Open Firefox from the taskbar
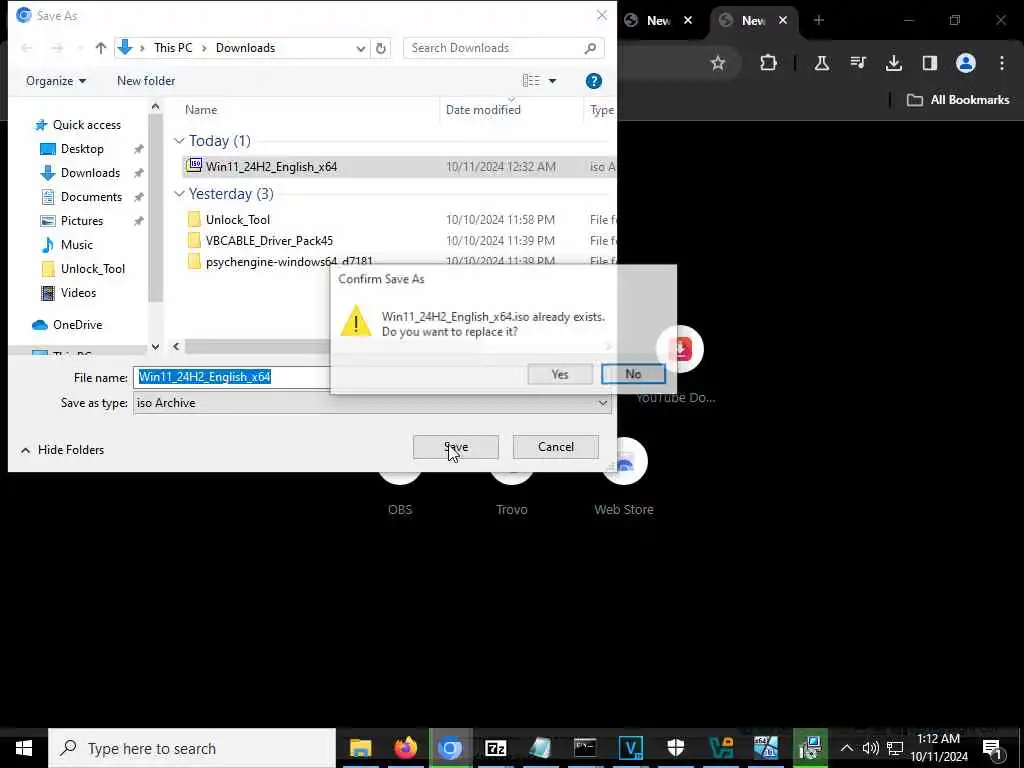This screenshot has width=1024, height=768. (x=406, y=748)
